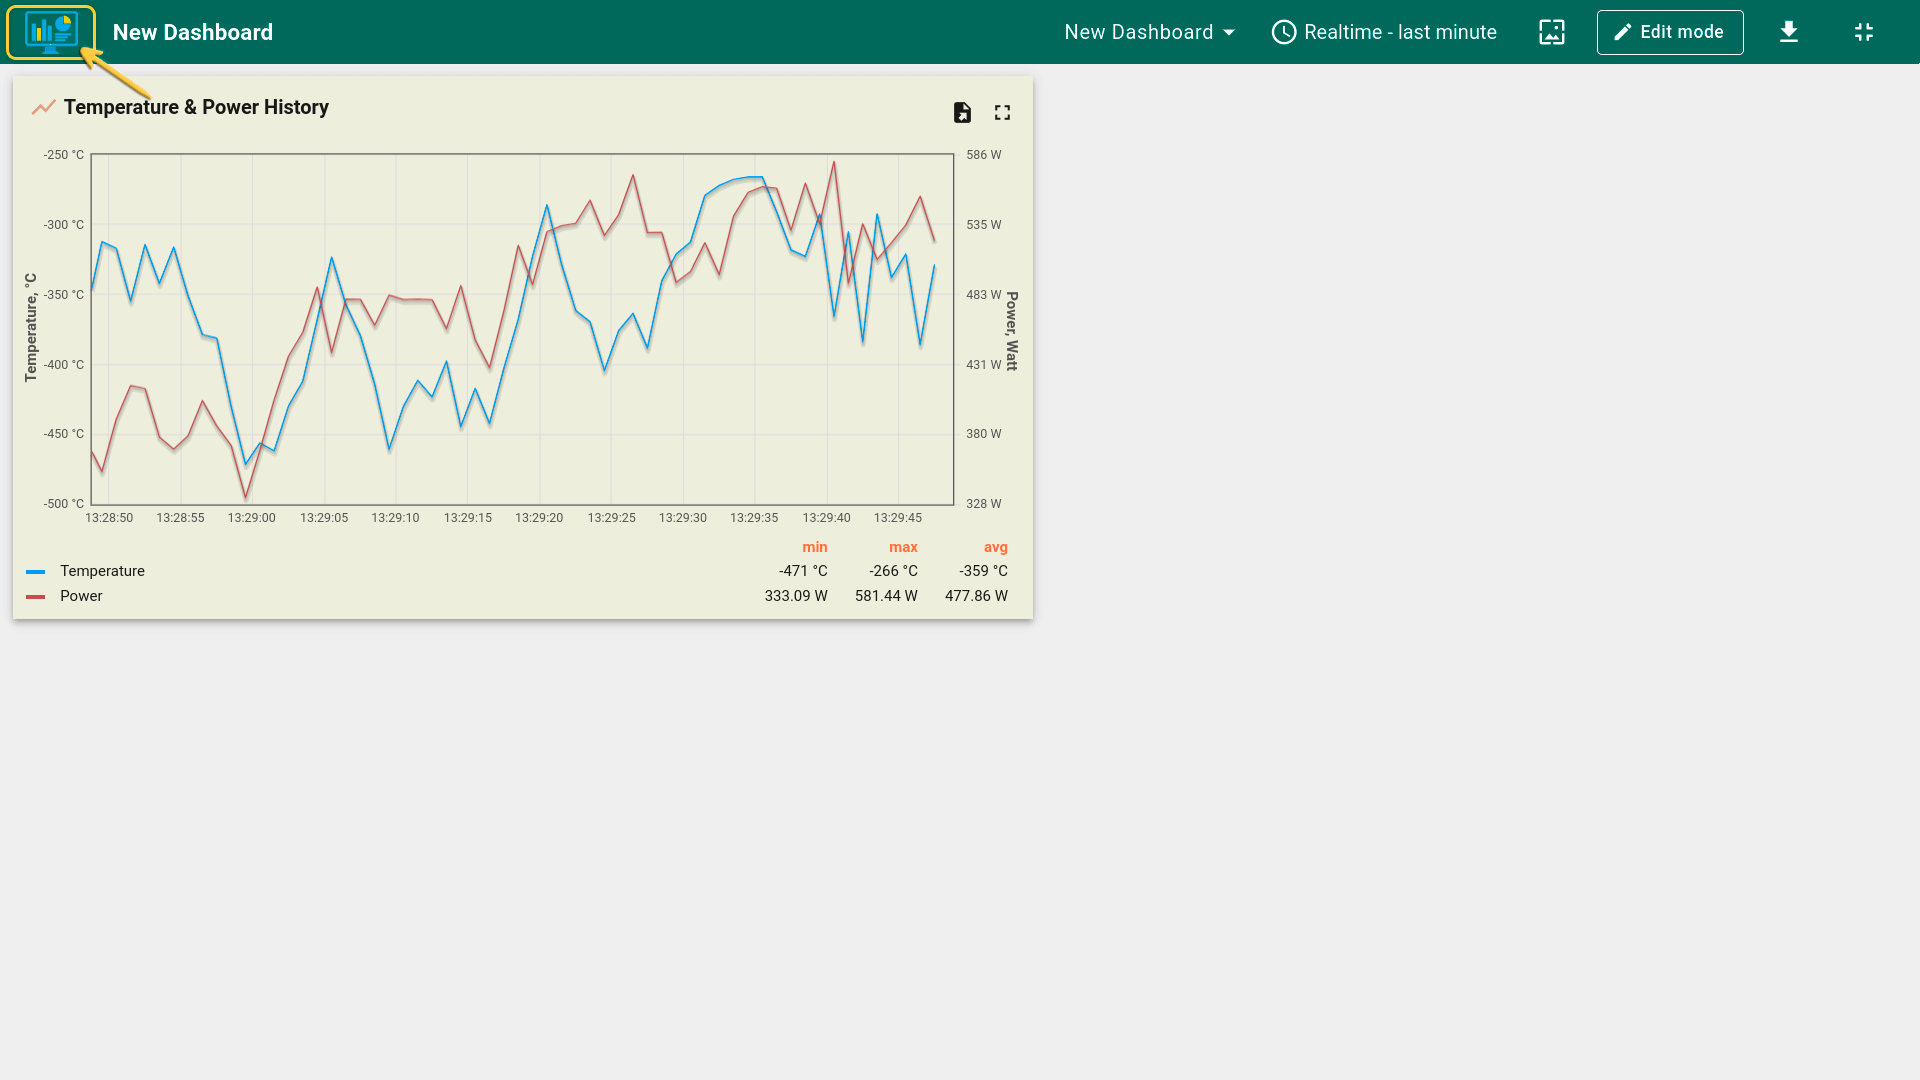
Task: Click the Temperature & Power History title
Action: [196, 107]
